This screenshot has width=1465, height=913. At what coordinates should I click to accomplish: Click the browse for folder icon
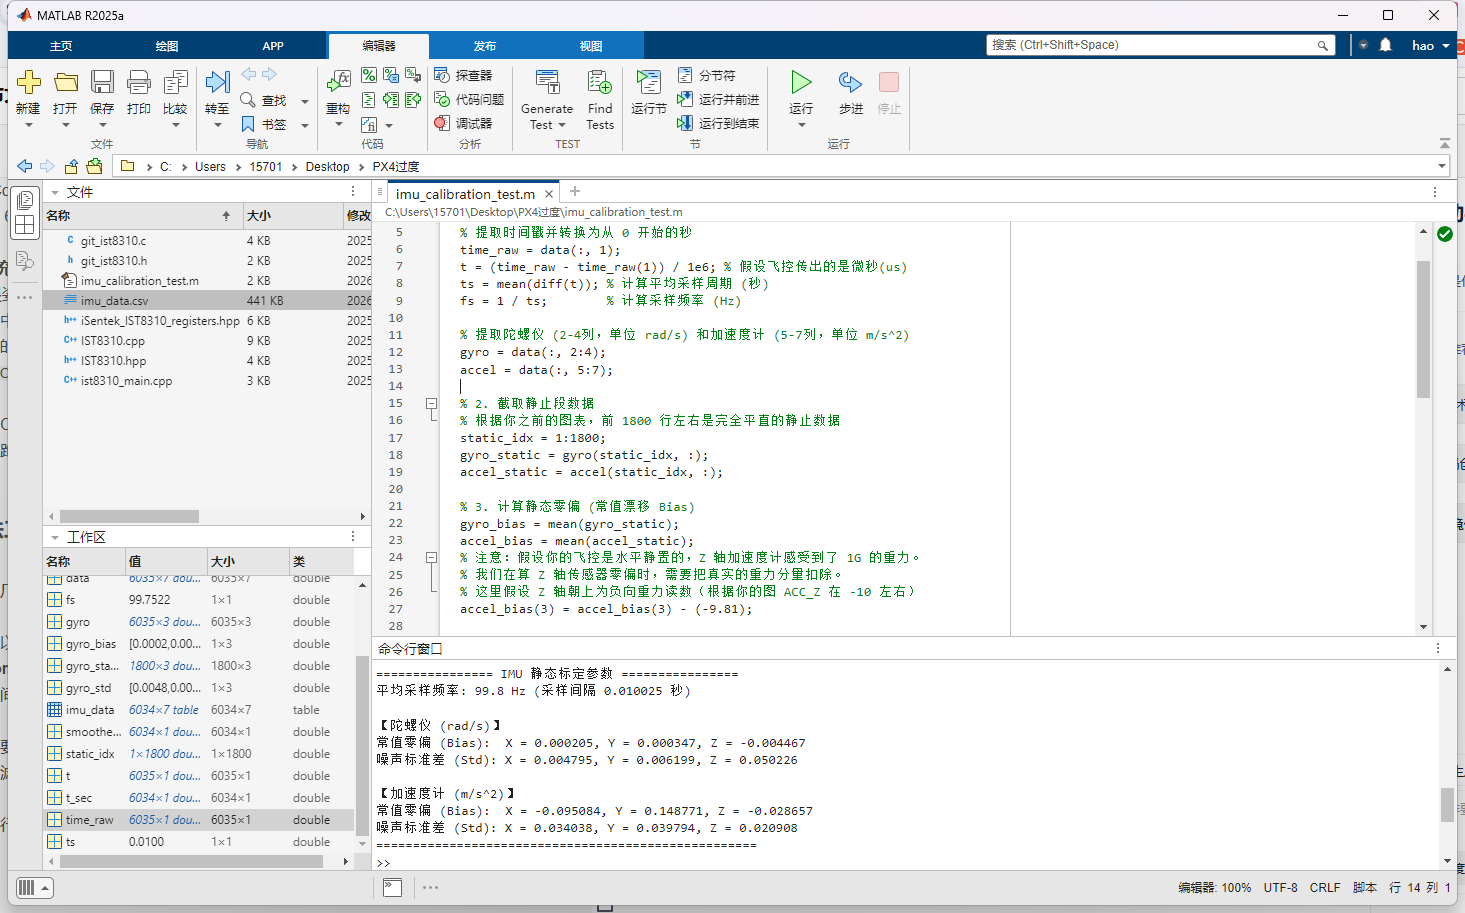(94, 166)
